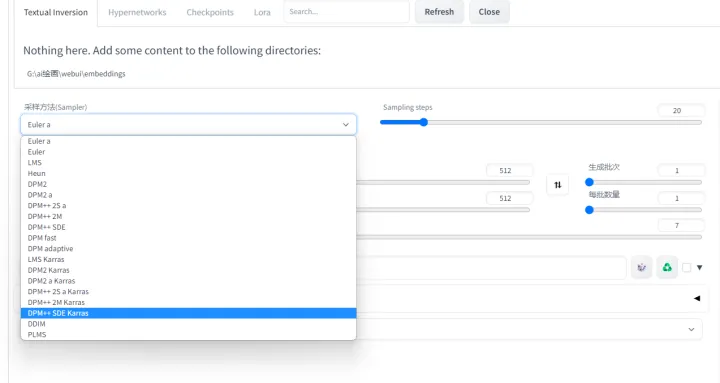
Task: Choose DPM++ SDE Karras from the sampler list
Action: 188,313
